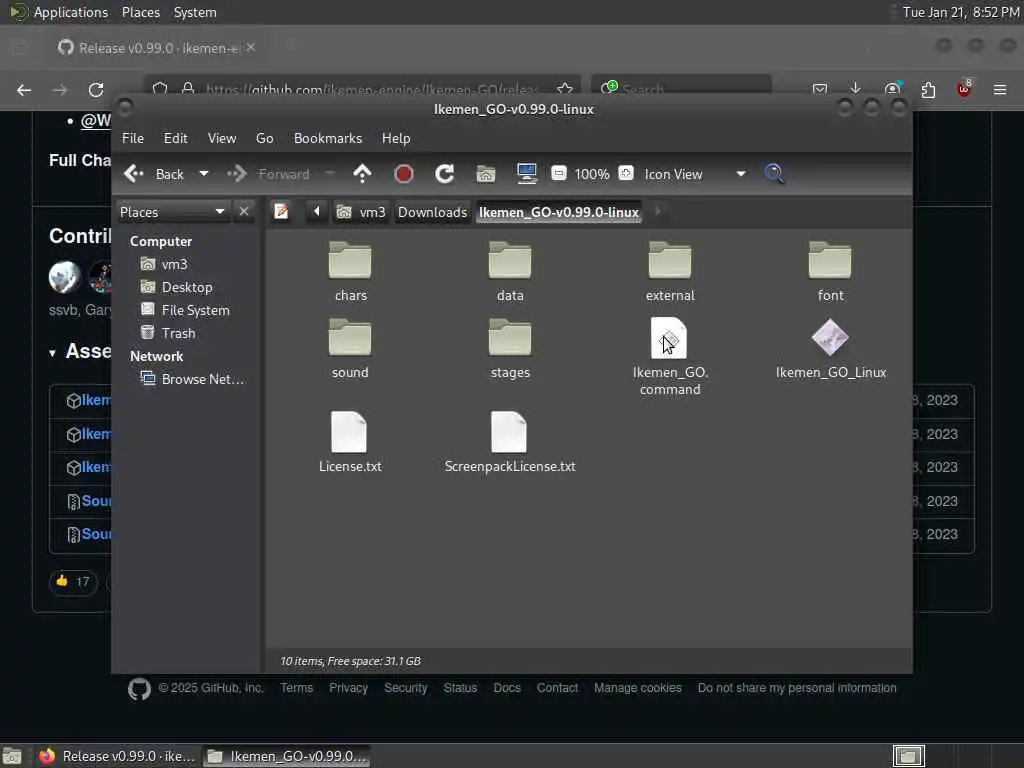This screenshot has height=768, width=1024.
Task: Switch to Firefox Release v0.99.0 taskbar button
Action: click(116, 756)
